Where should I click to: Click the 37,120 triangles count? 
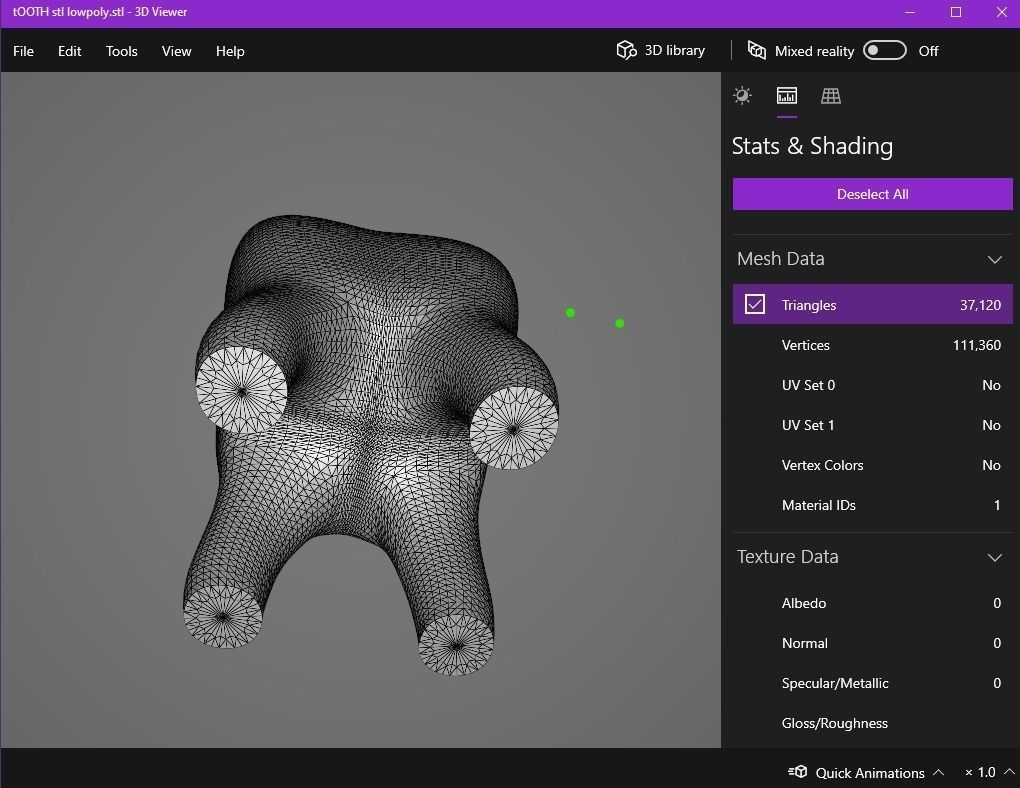980,305
